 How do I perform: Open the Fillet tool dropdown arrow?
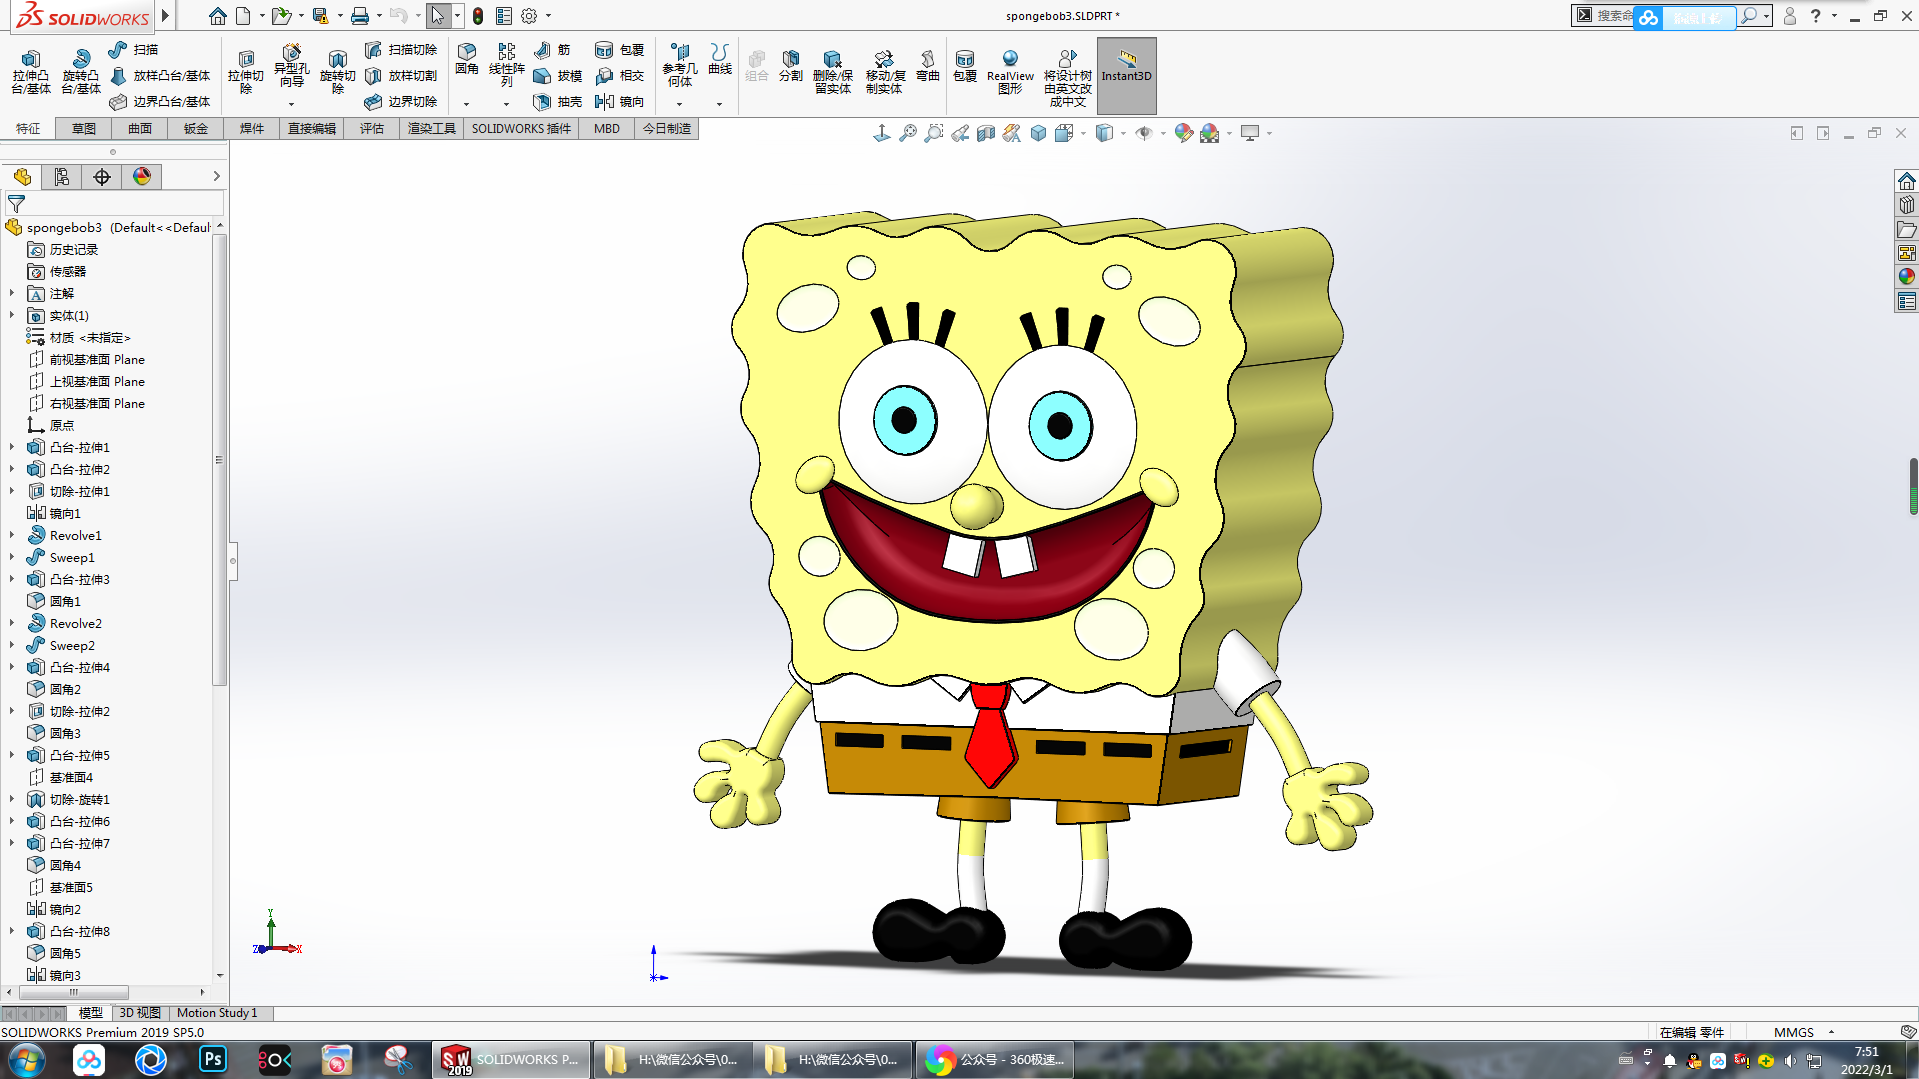(466, 104)
